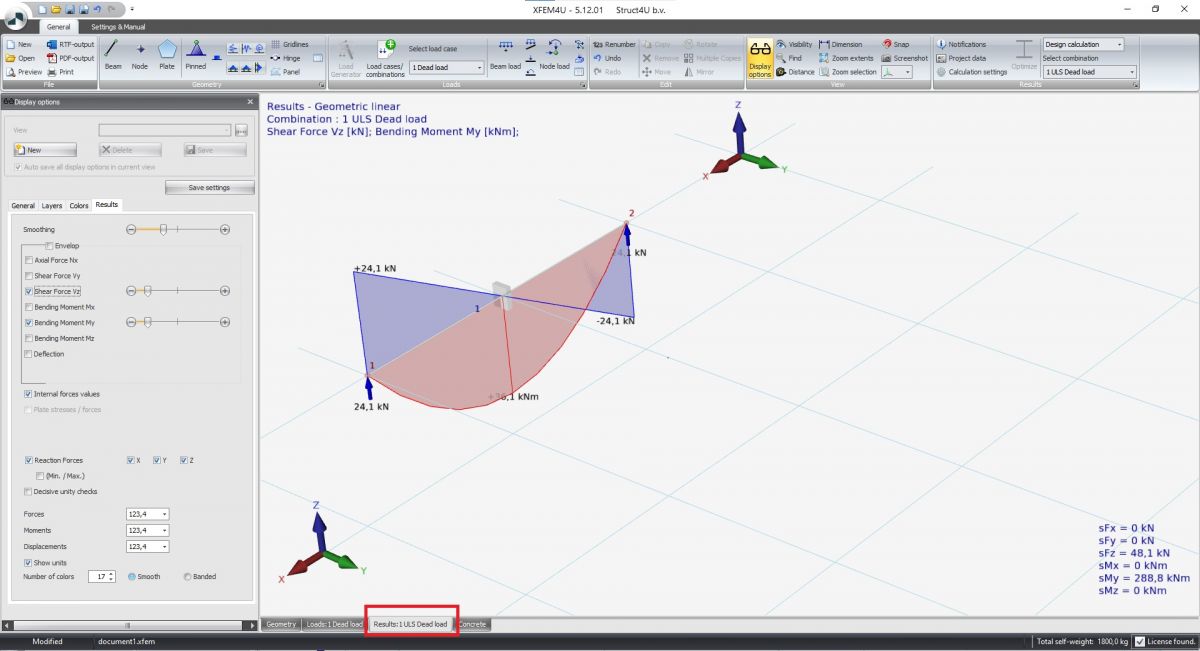Add a Beam load
The width and height of the screenshot is (1200, 651).
click(505, 54)
